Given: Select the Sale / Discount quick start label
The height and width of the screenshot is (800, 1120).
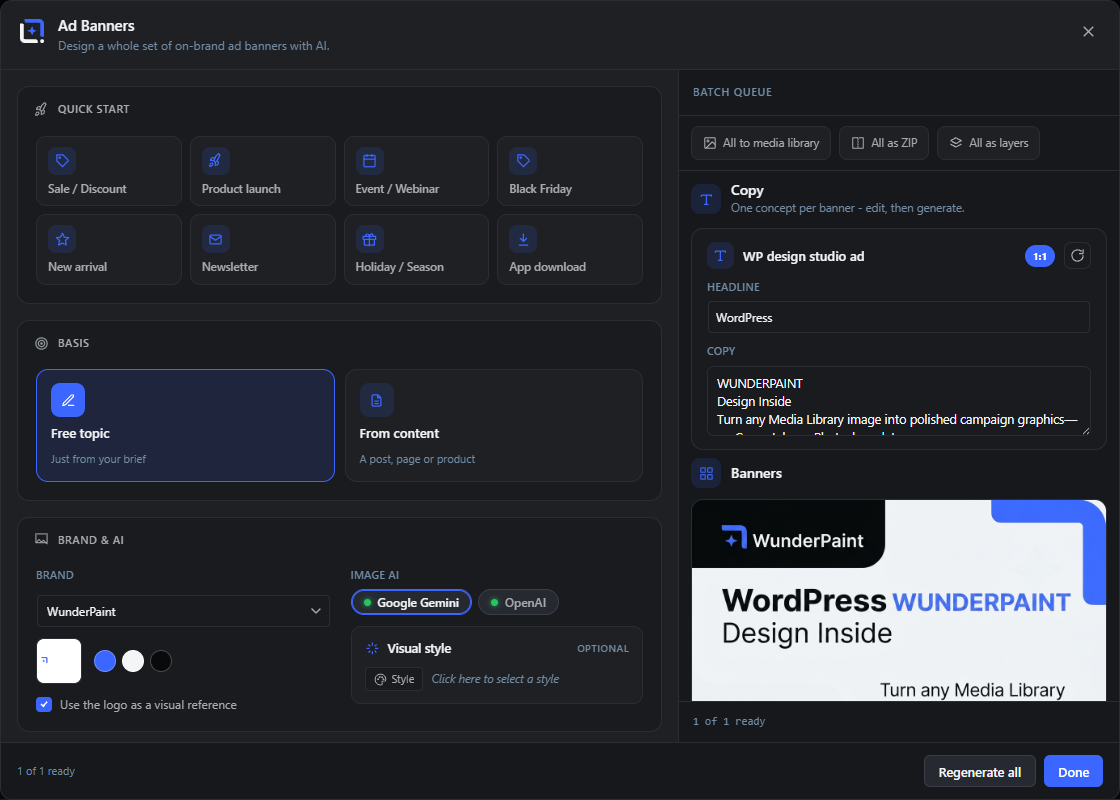Looking at the screenshot, I should click(87, 189).
